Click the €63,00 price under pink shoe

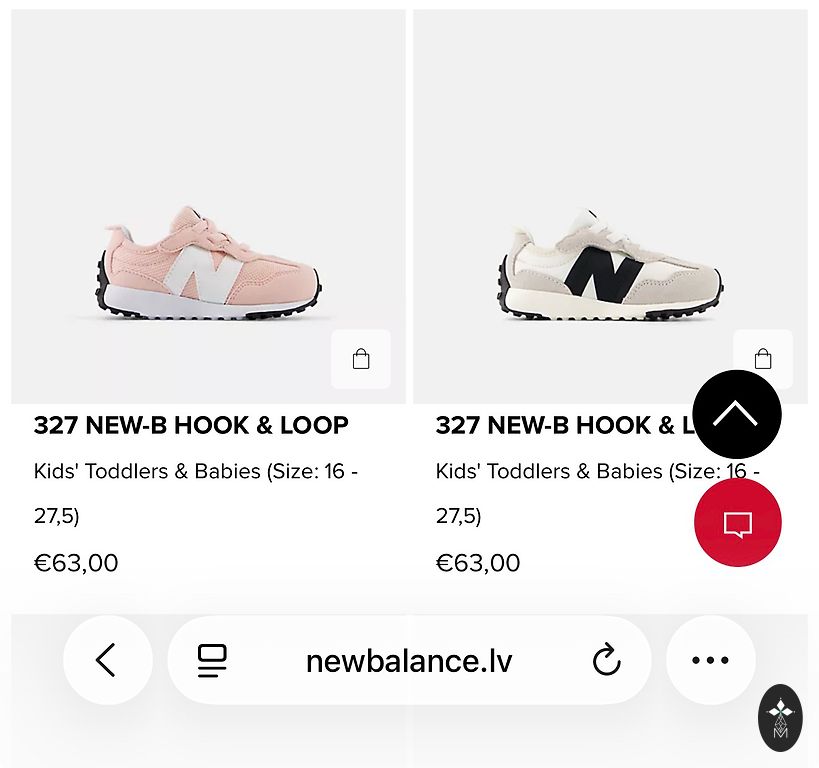[x=76, y=563]
